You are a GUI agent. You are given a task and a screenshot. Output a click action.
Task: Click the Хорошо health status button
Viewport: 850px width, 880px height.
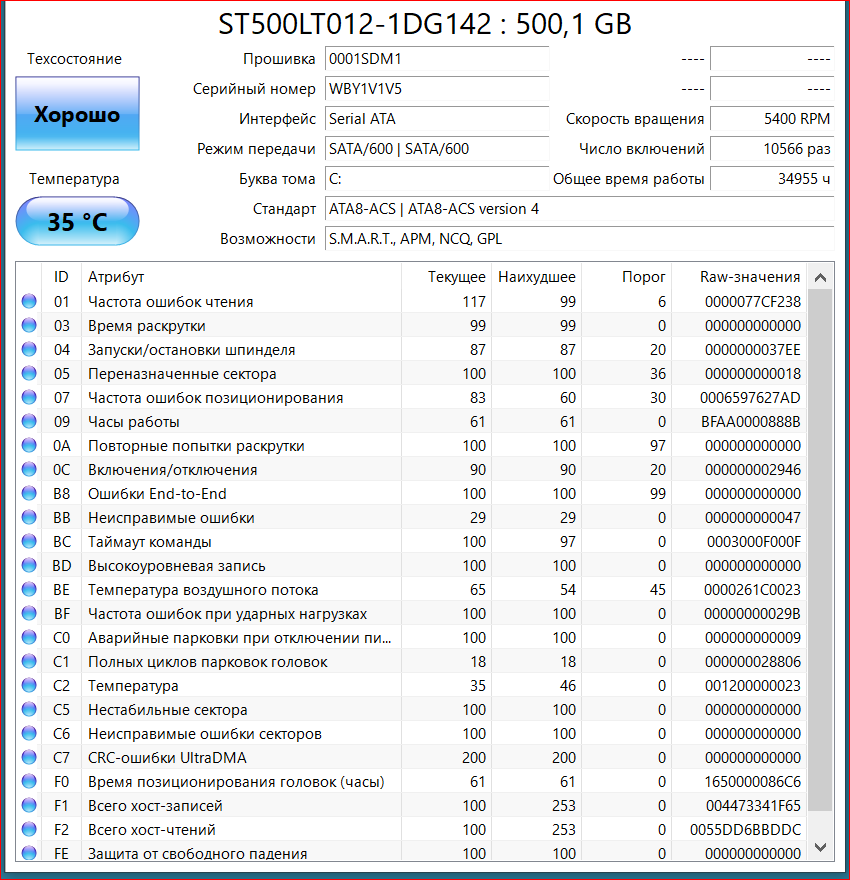[77, 115]
